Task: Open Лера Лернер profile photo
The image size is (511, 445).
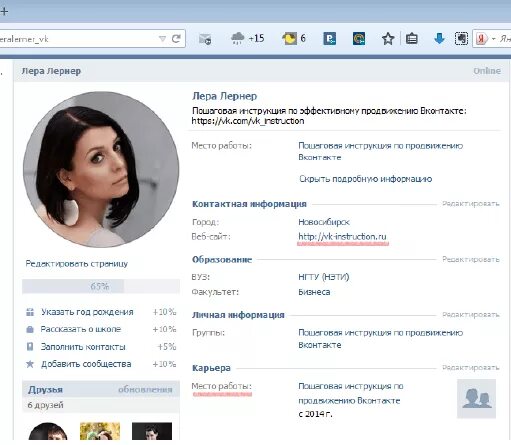Action: pos(101,170)
